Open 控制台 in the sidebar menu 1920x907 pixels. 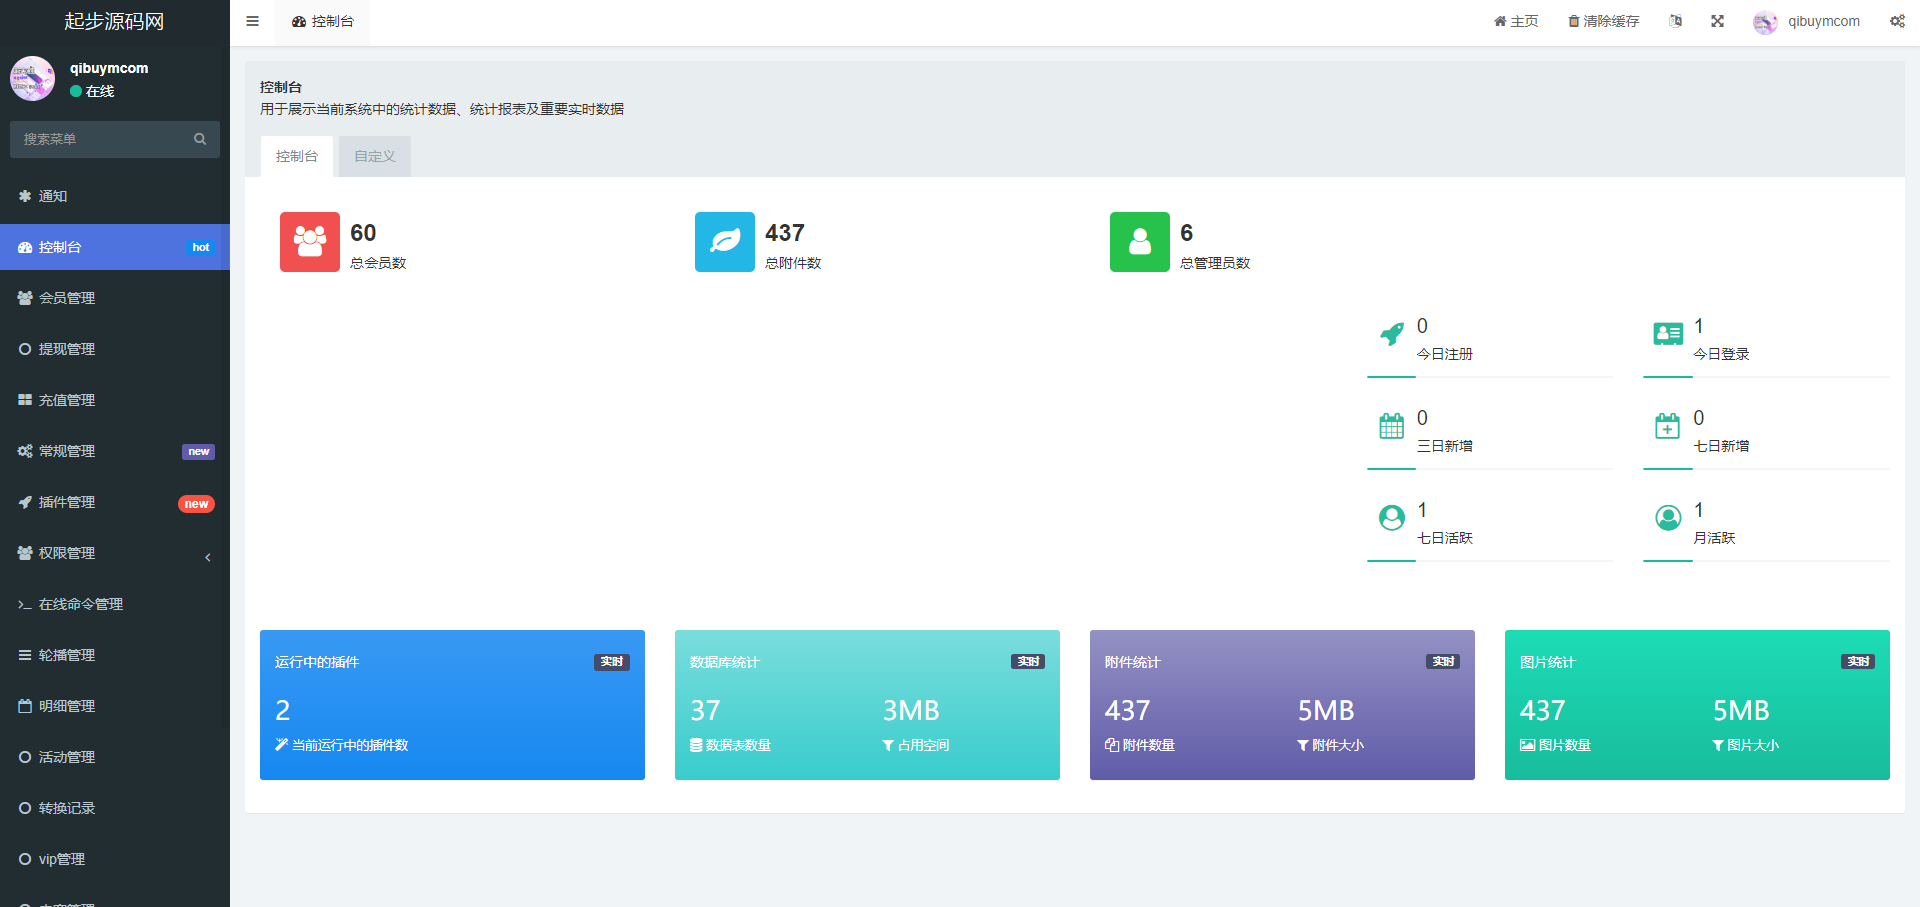pos(115,247)
